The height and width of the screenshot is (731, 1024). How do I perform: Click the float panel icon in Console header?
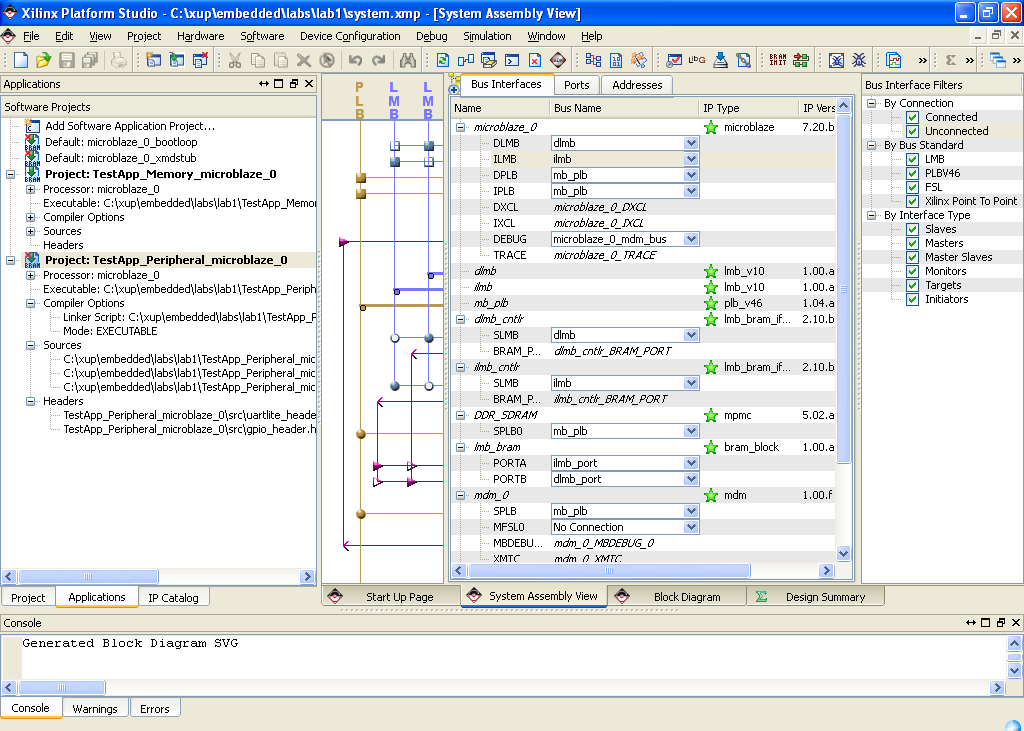click(x=1000, y=623)
